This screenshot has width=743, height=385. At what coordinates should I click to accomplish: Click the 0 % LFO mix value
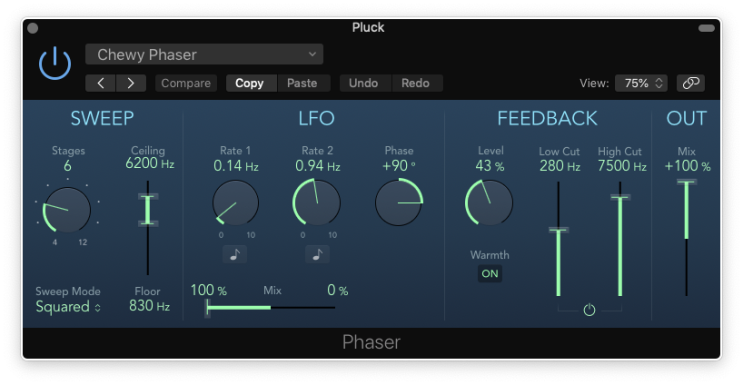(337, 290)
